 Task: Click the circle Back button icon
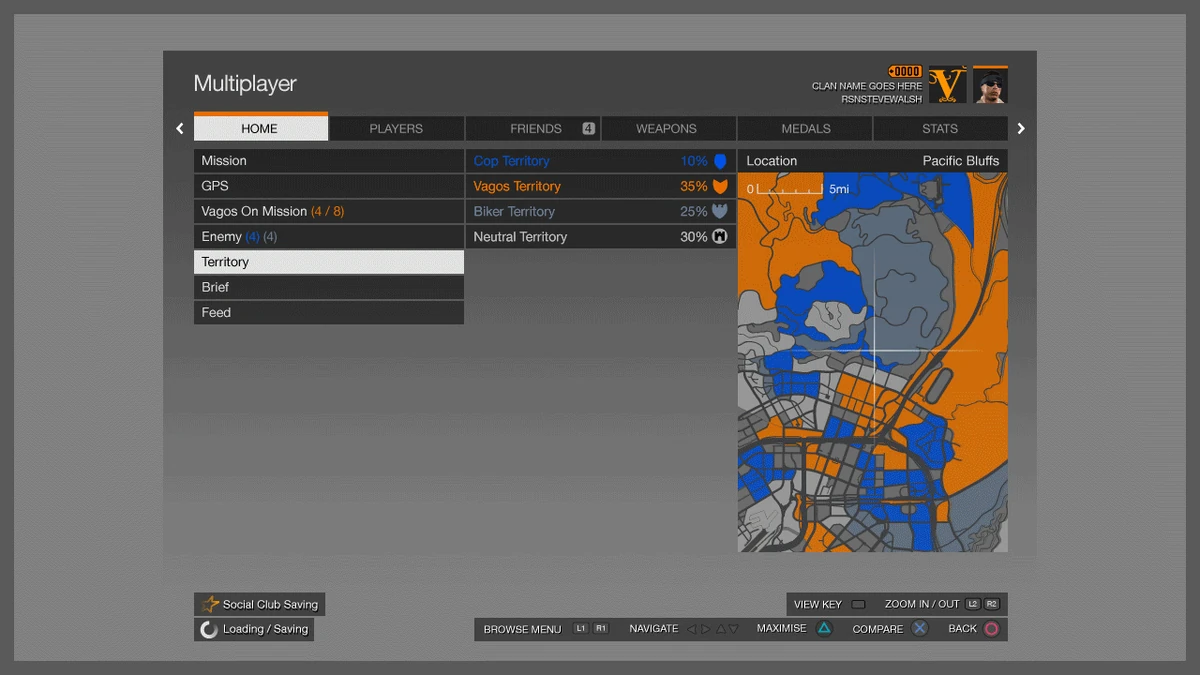tap(990, 628)
